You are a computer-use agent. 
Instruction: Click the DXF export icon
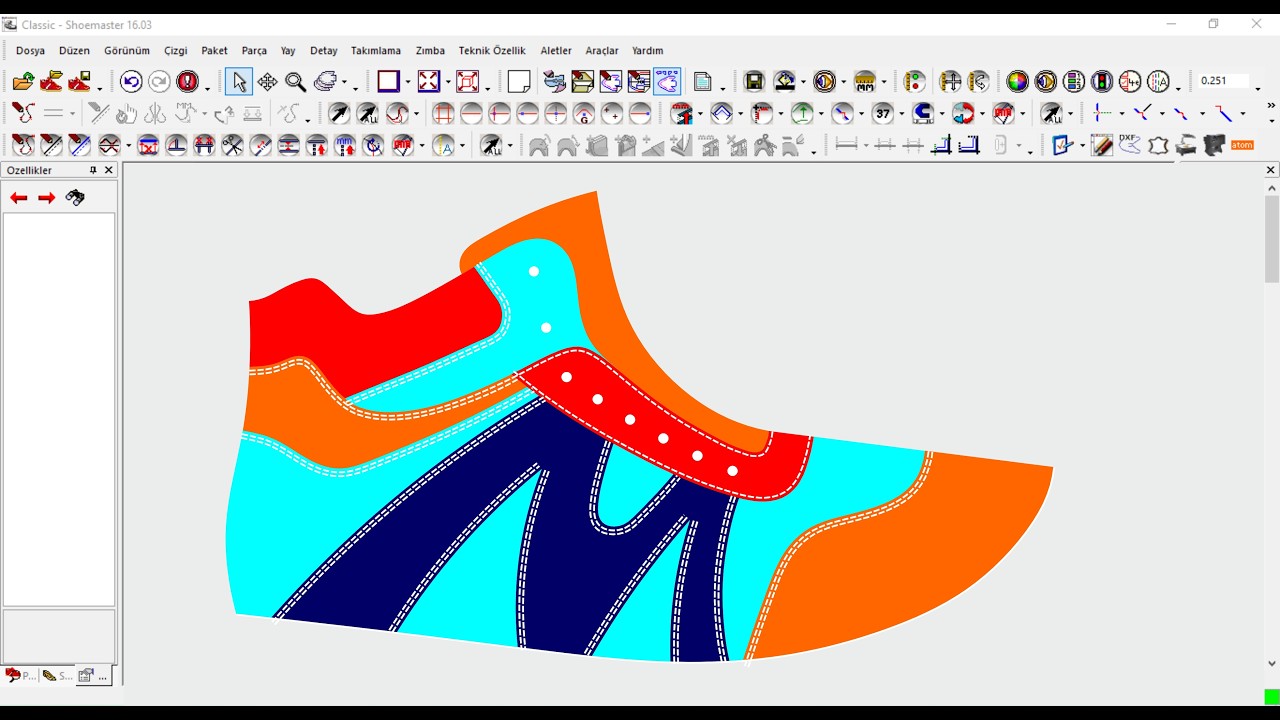pyautogui.click(x=1130, y=146)
